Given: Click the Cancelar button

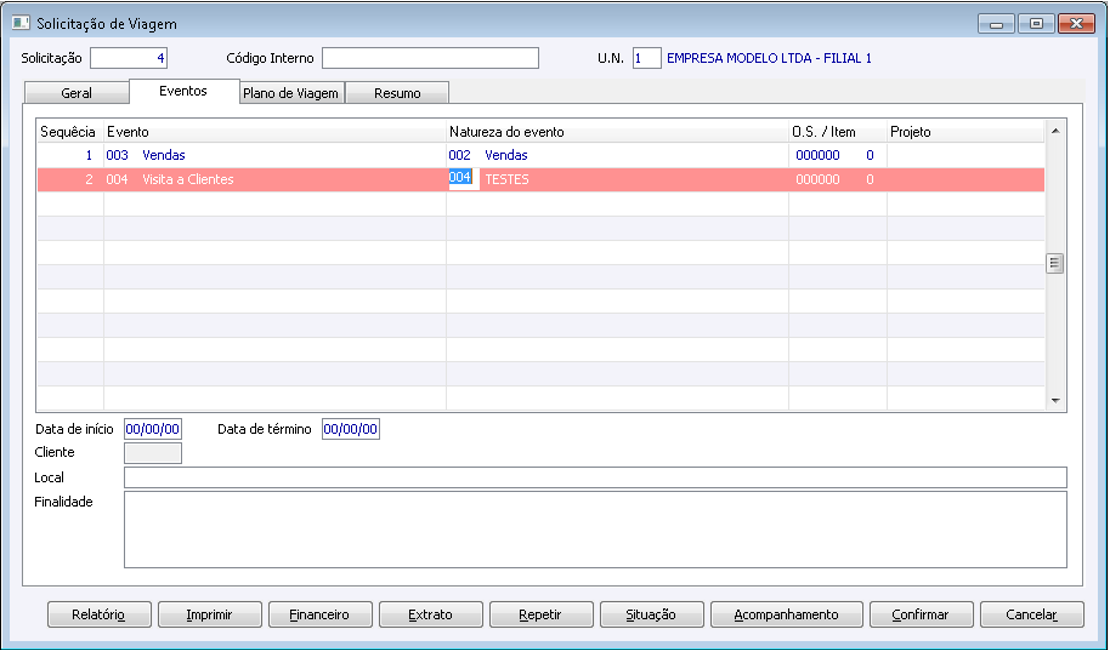Looking at the screenshot, I should point(1032,615).
